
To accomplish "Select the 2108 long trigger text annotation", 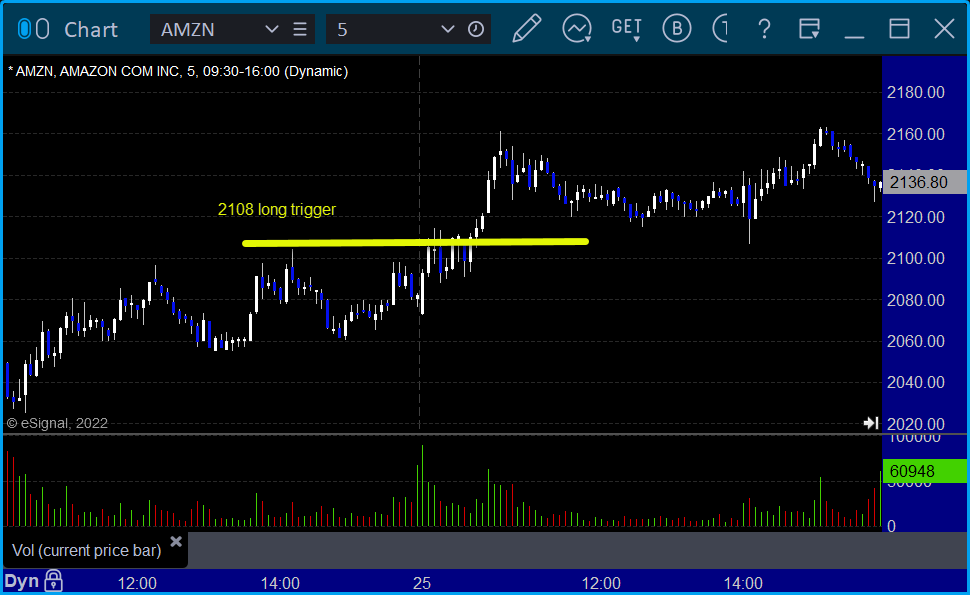I will click(277, 210).
